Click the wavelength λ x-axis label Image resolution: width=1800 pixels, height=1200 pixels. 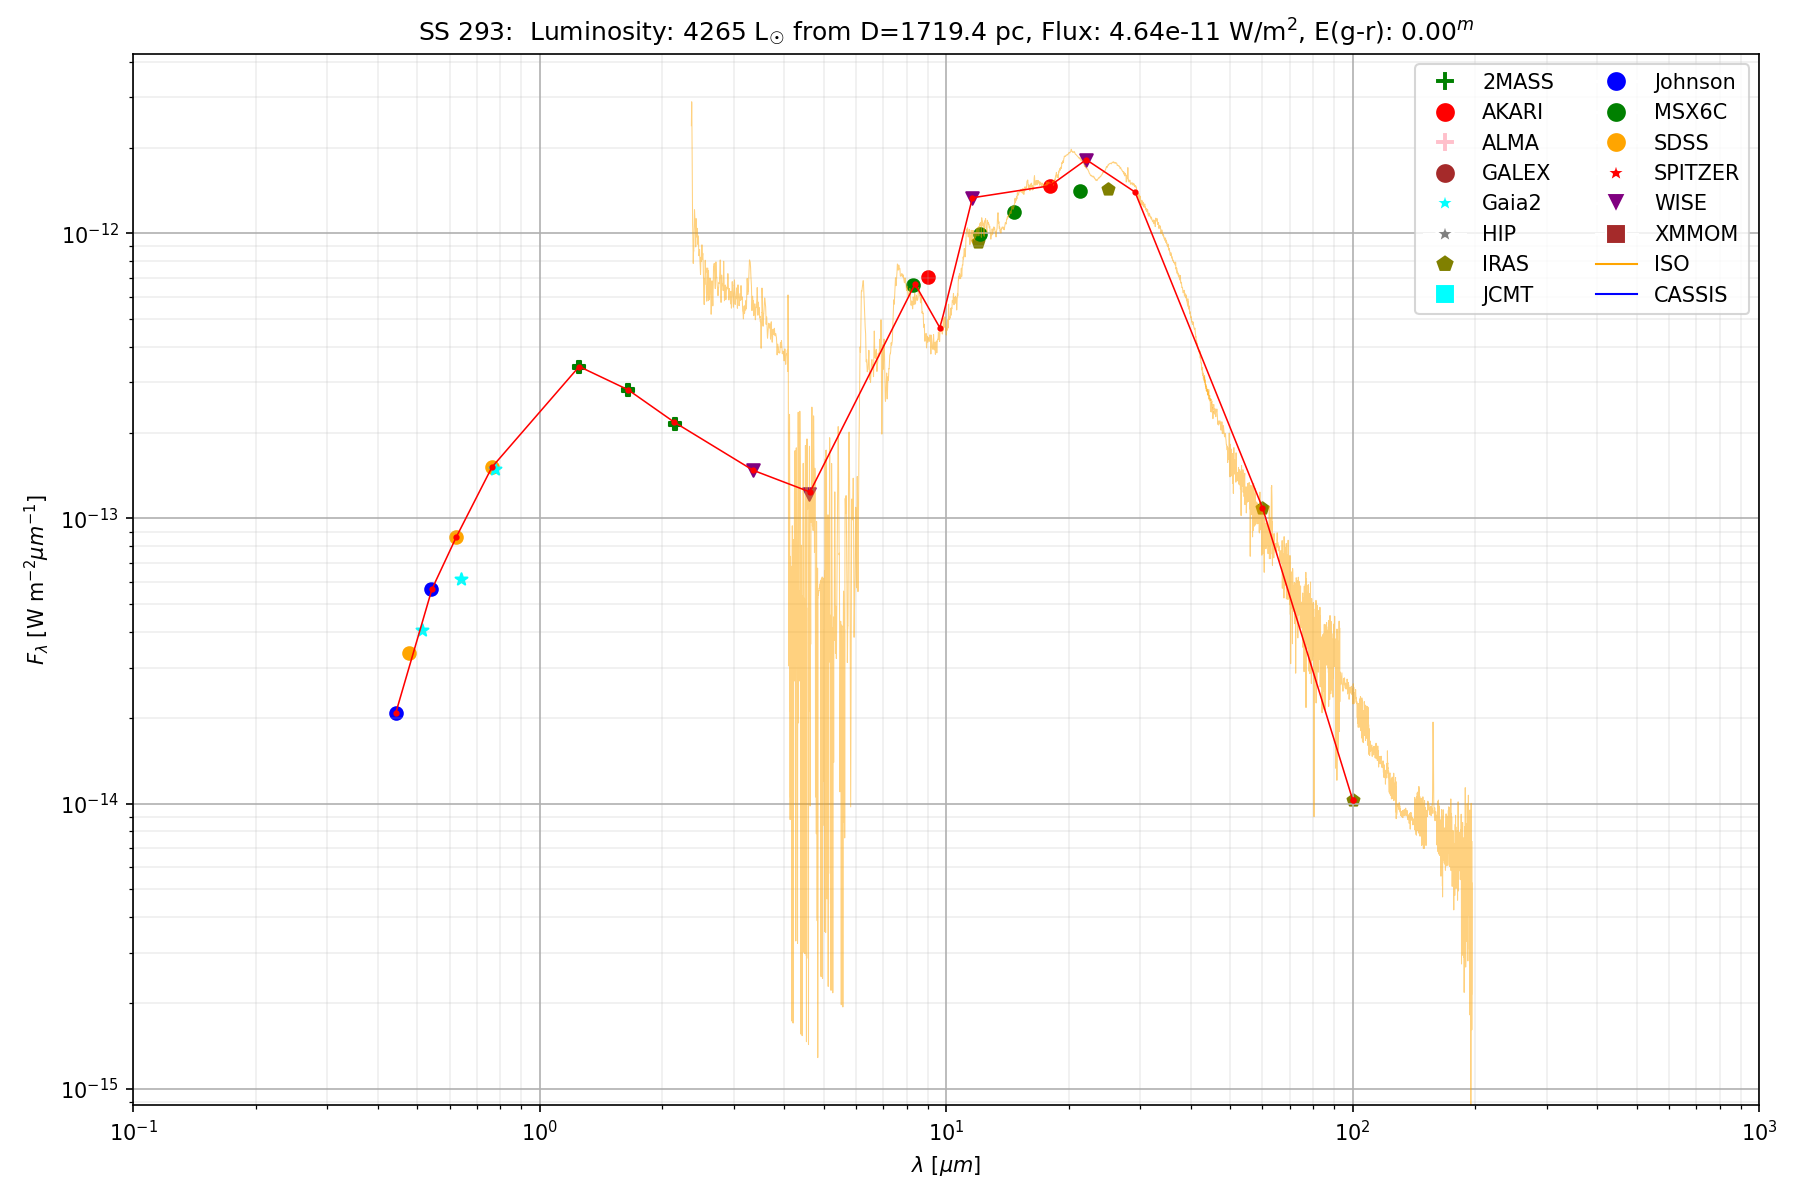click(x=946, y=1165)
